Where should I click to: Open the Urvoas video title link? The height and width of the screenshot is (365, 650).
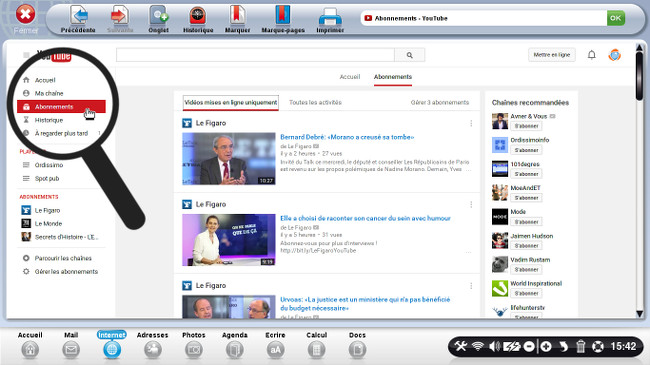coord(365,304)
